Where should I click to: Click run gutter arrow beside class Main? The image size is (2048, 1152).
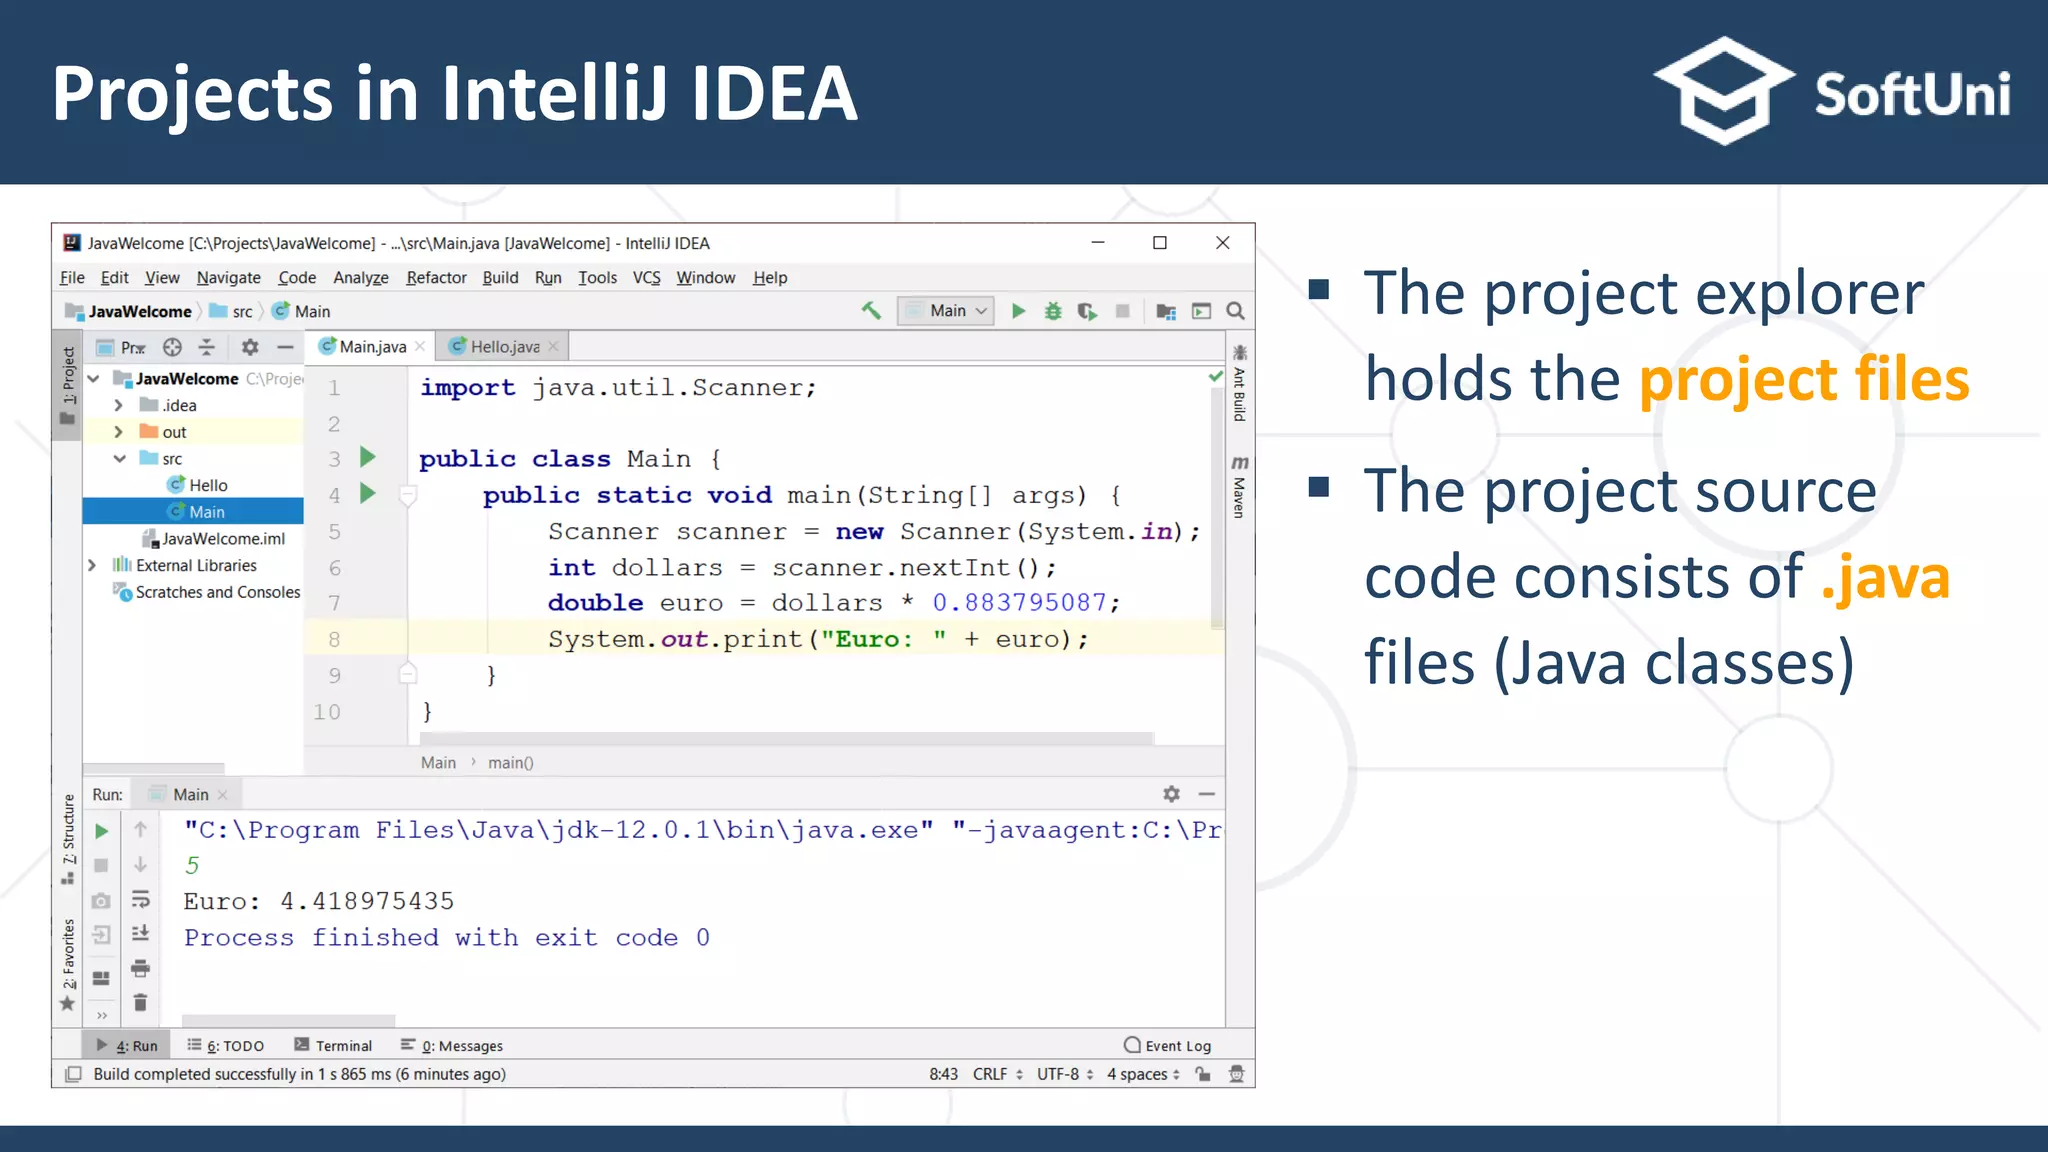coord(368,457)
